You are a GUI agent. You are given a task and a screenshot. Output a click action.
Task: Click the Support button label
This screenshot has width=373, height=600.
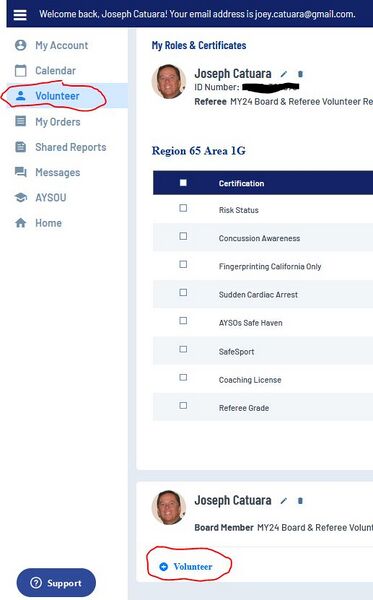pos(64,583)
